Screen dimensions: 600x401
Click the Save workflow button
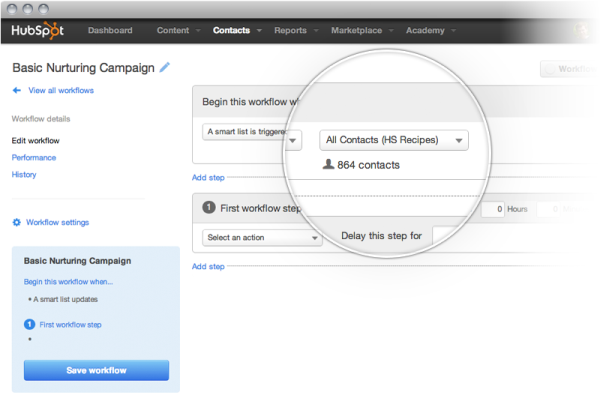[96, 370]
